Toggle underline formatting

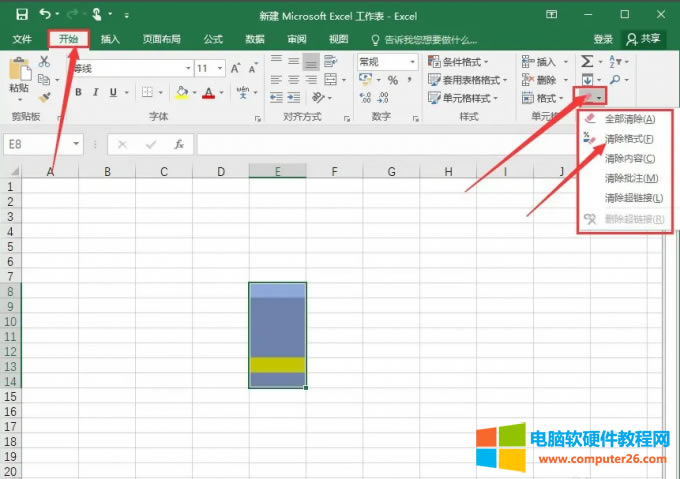tap(113, 93)
